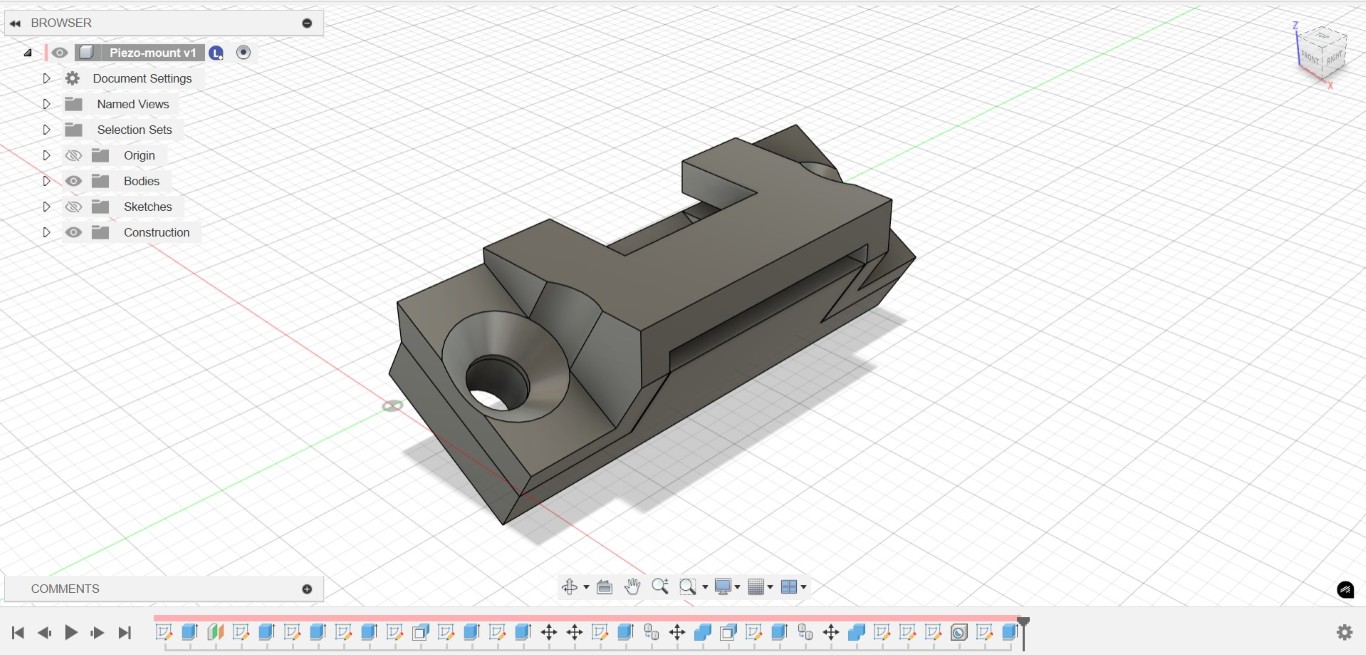Click the Look At tool icon
This screenshot has width=1366, height=655.
tap(604, 587)
